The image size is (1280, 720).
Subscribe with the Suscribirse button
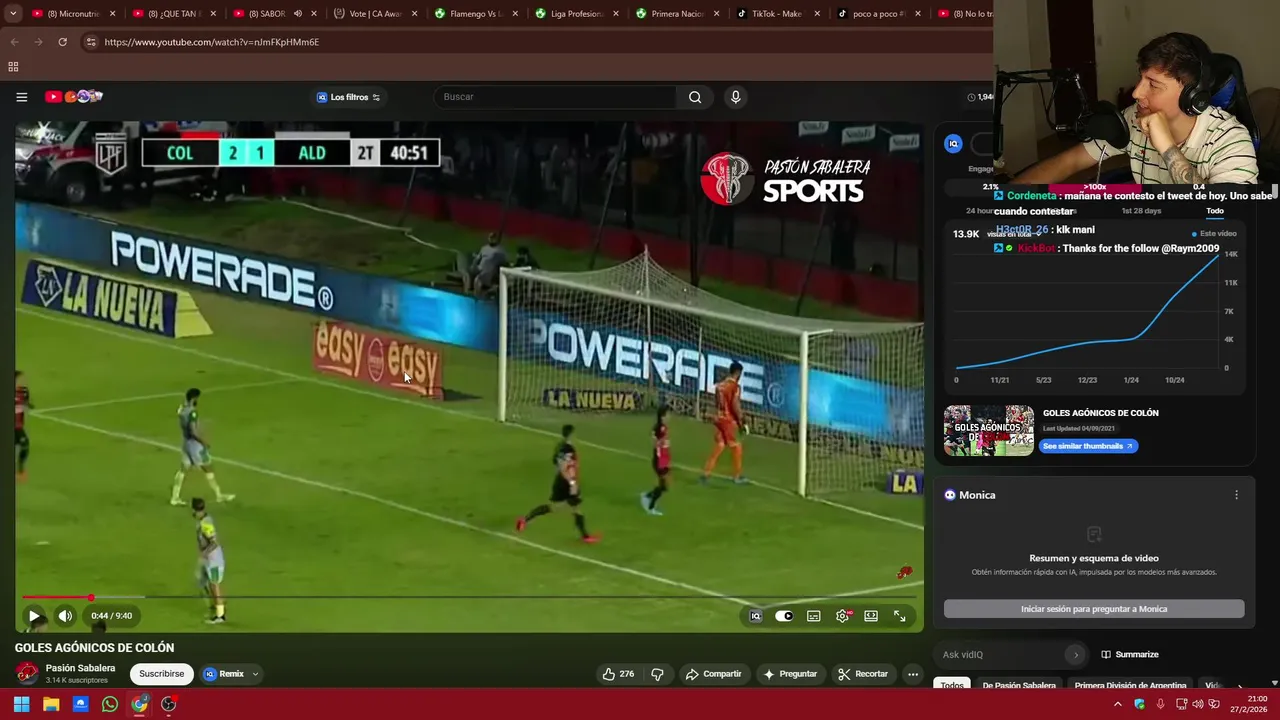(x=162, y=674)
